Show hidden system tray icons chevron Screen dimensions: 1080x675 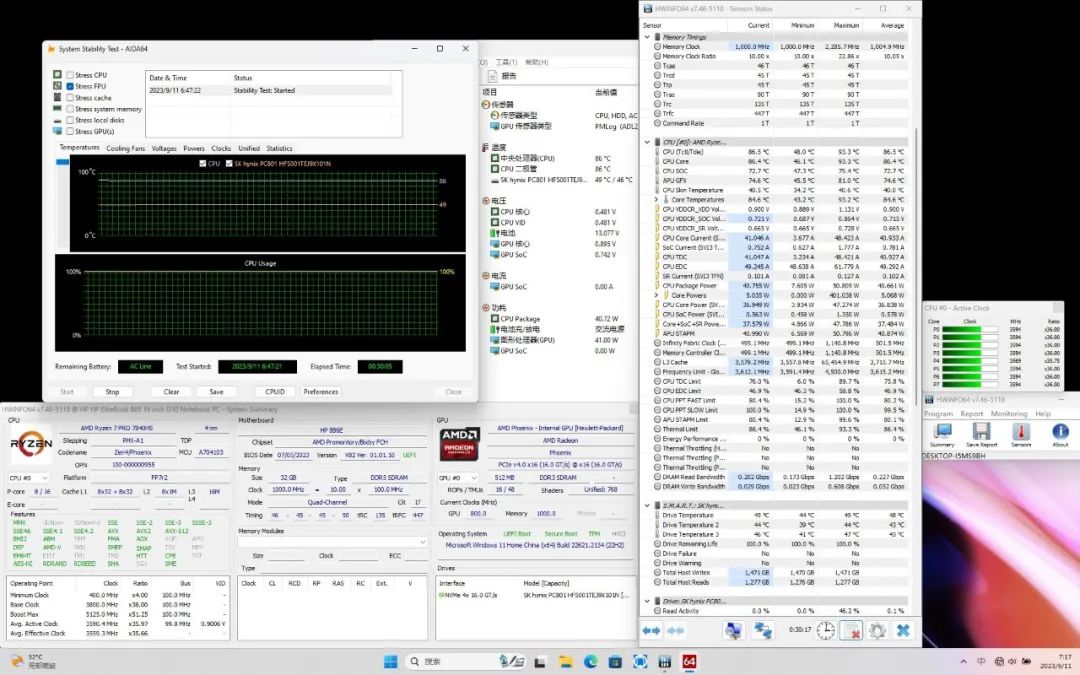(963, 661)
